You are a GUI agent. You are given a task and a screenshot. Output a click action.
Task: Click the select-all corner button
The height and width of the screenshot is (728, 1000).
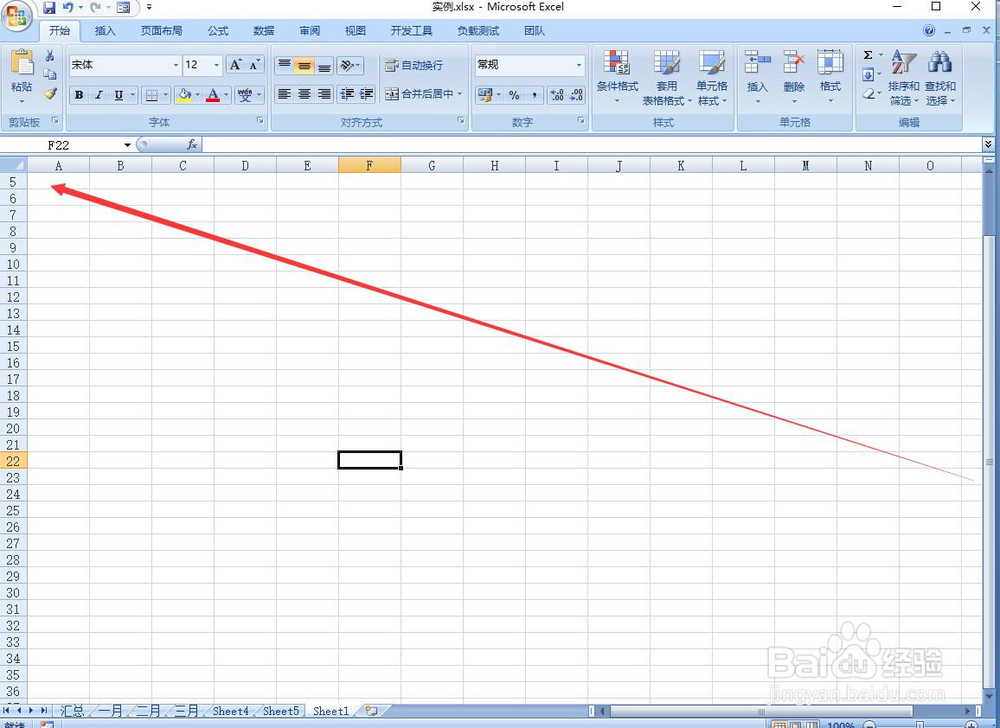coord(14,165)
